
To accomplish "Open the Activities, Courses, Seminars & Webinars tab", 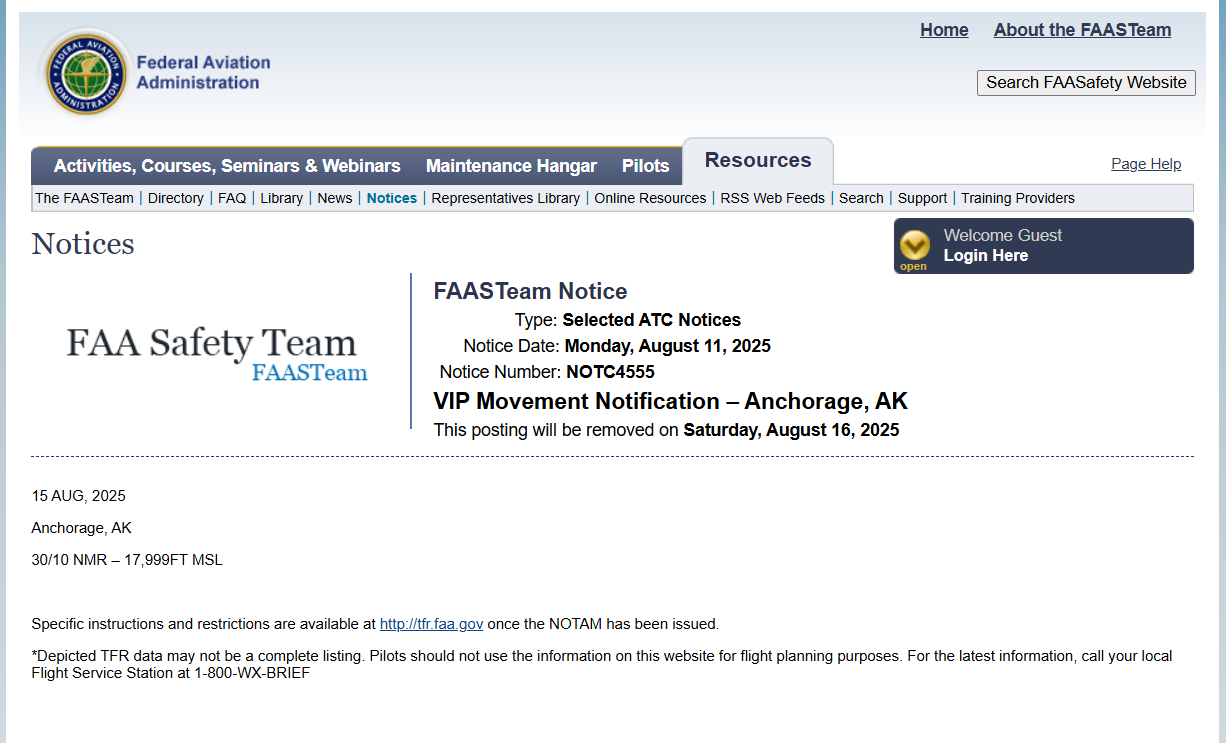I will [227, 166].
